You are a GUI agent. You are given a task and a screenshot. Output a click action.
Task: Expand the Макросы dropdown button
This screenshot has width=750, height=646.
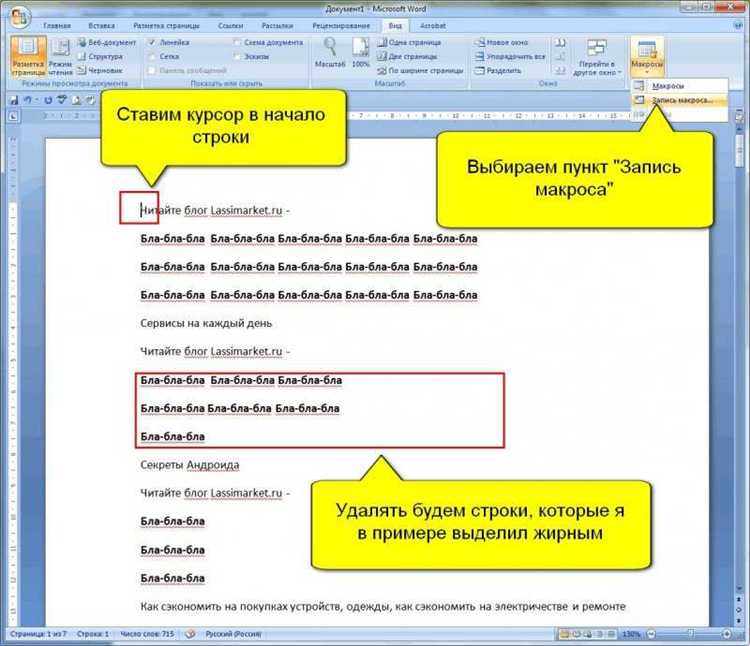647,56
